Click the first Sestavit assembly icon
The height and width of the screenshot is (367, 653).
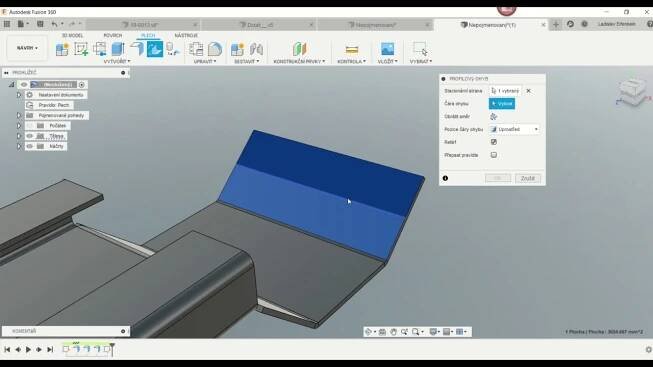pyautogui.click(x=237, y=49)
